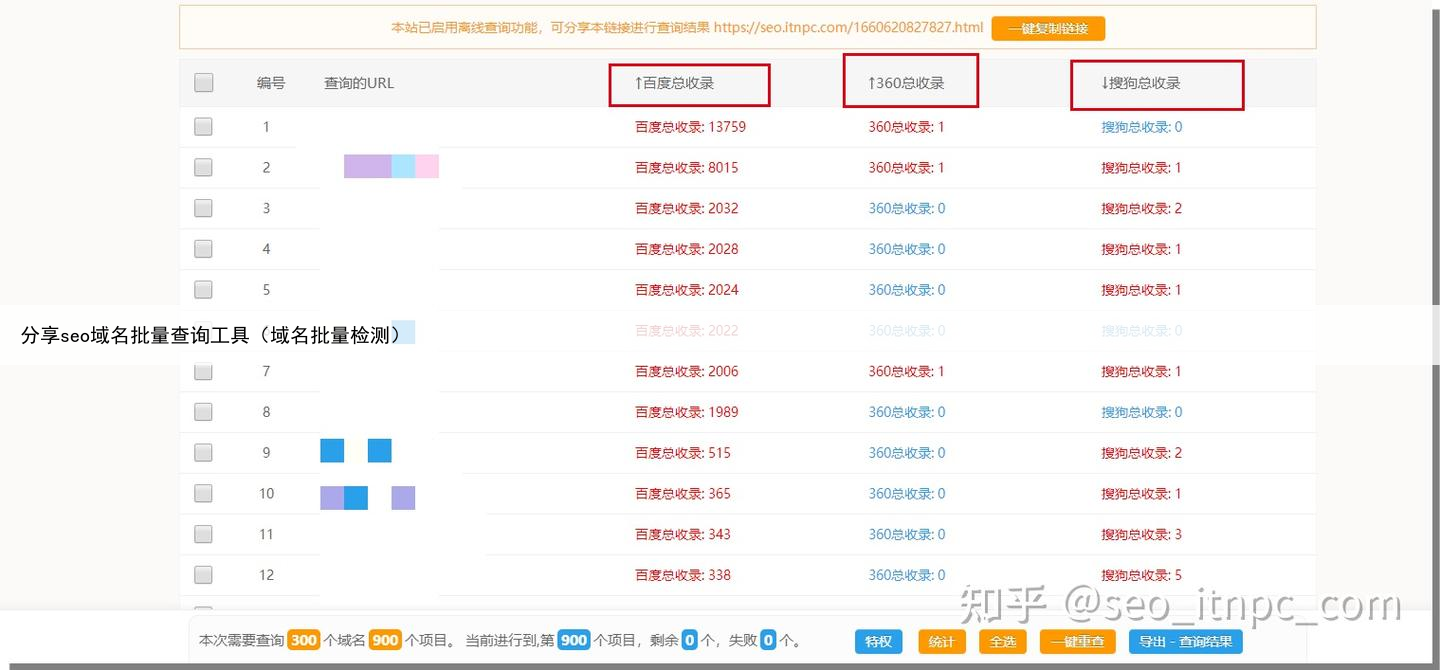Click the 查询的URL column header
The width and height of the screenshot is (1440, 670).
coord(359,83)
